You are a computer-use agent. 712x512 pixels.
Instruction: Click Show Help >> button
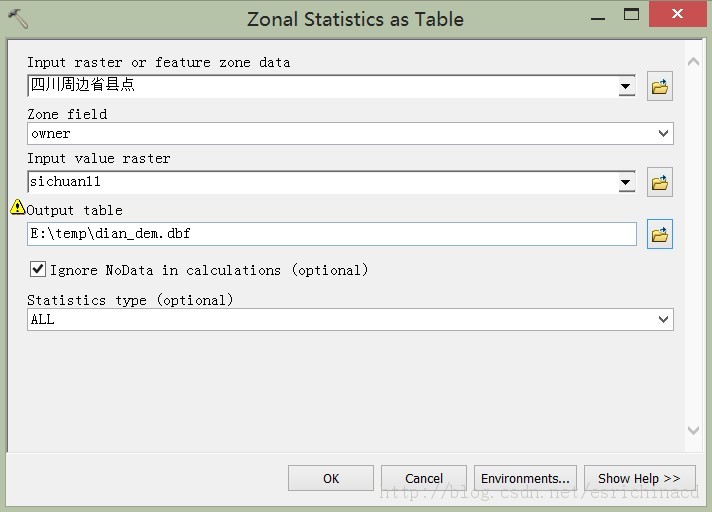tap(639, 478)
